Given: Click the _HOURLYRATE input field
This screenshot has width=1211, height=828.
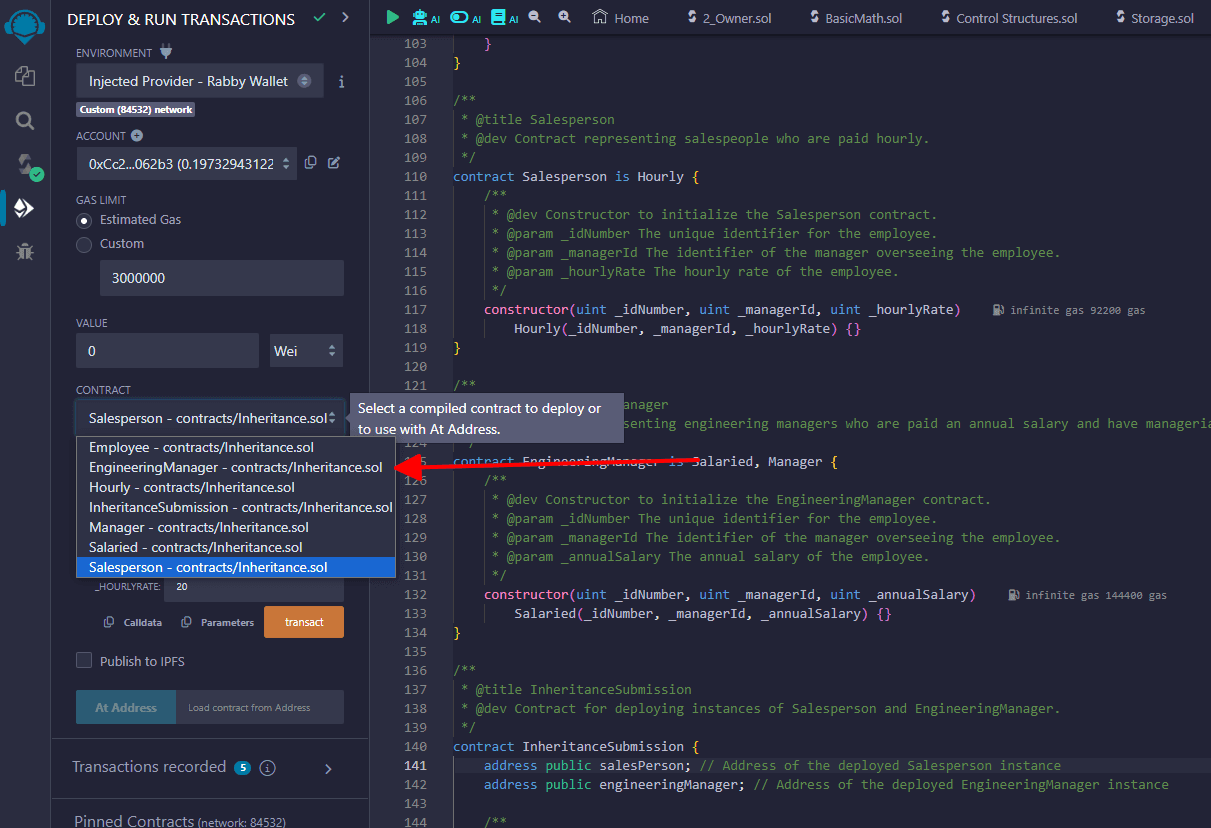Looking at the screenshot, I should (x=254, y=587).
